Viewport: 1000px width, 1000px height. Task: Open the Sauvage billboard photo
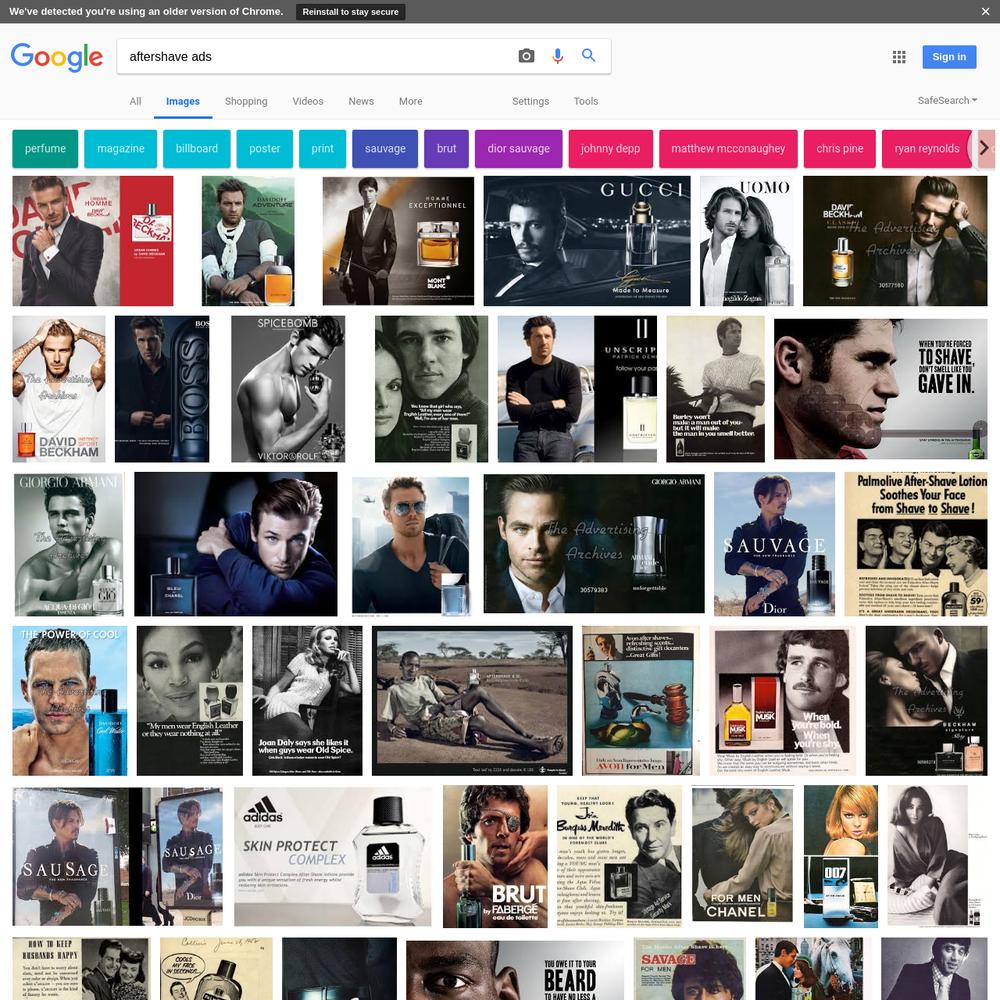[x=118, y=857]
